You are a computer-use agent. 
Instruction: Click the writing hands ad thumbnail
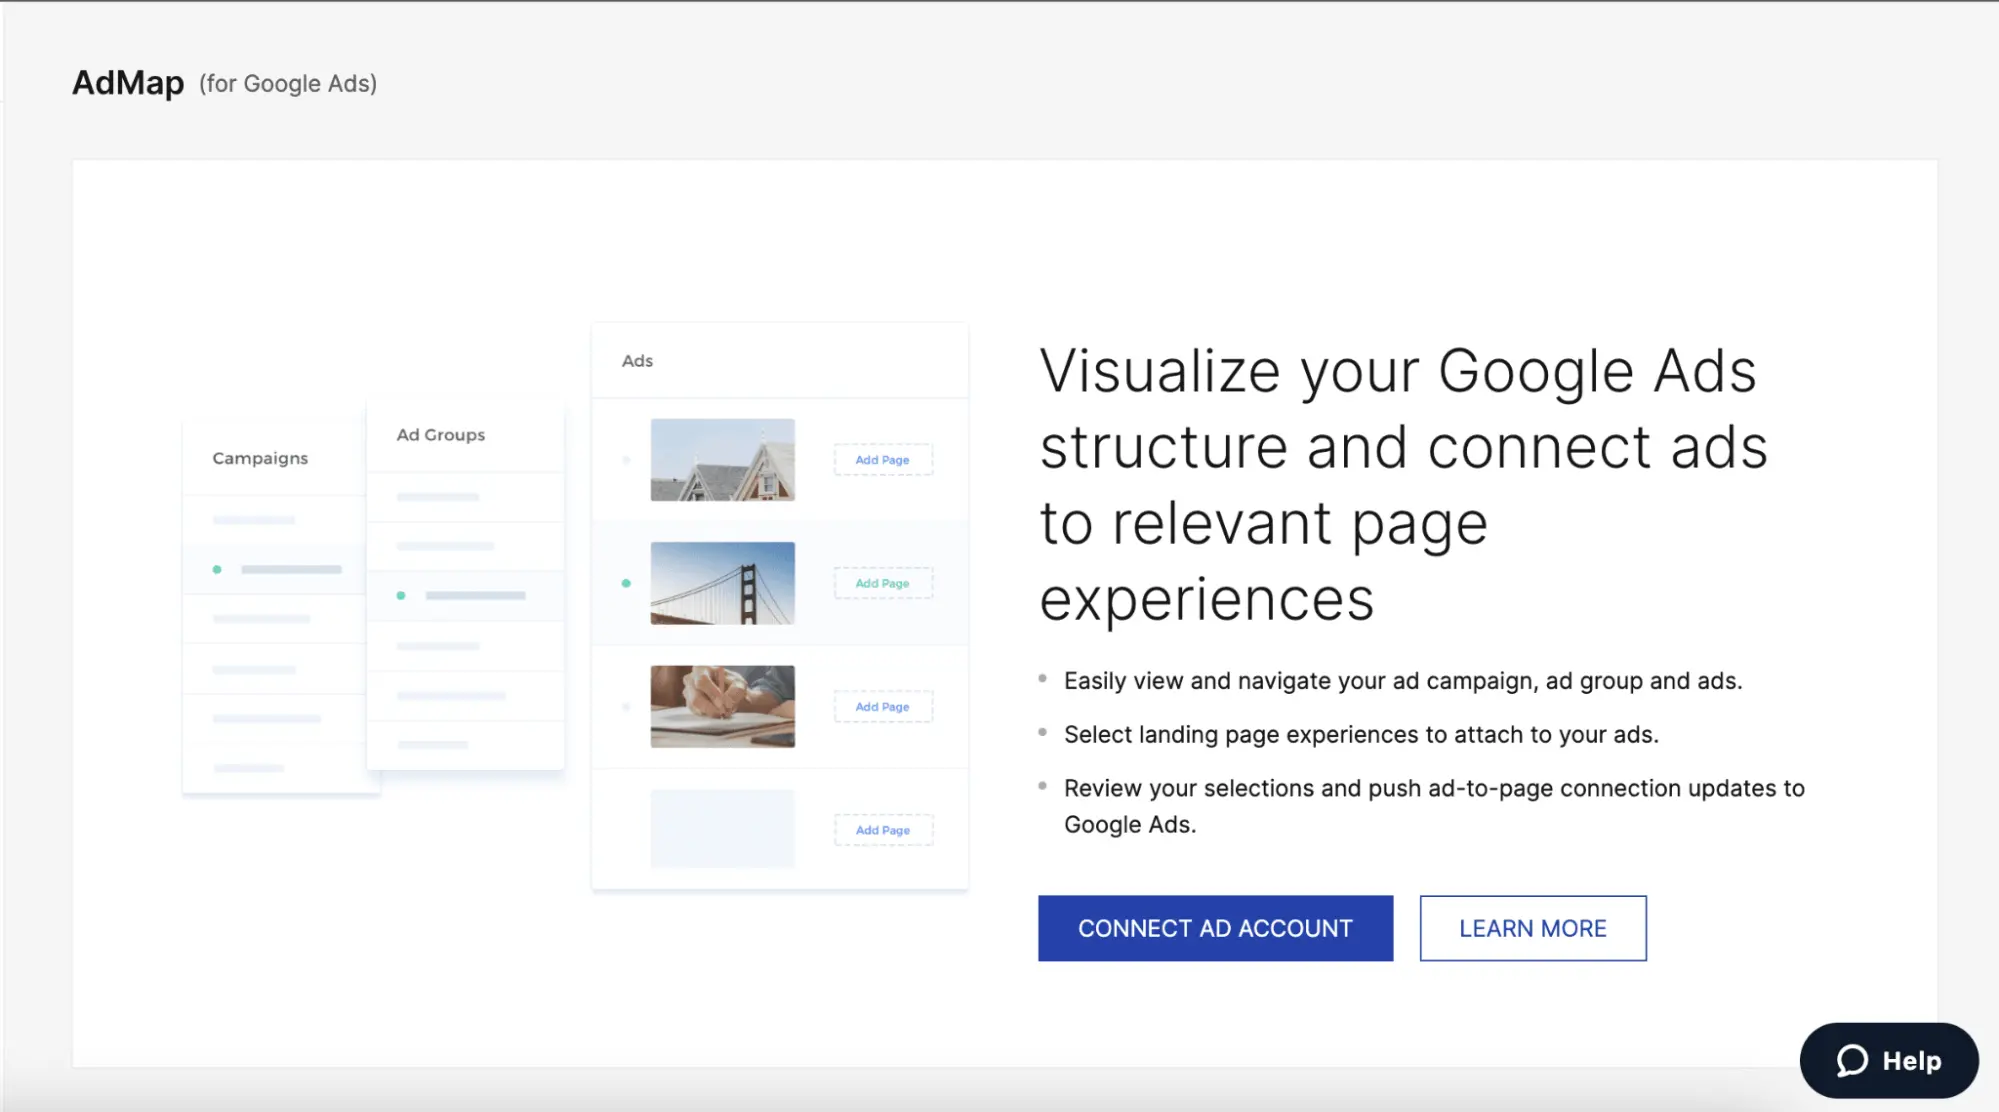point(722,706)
